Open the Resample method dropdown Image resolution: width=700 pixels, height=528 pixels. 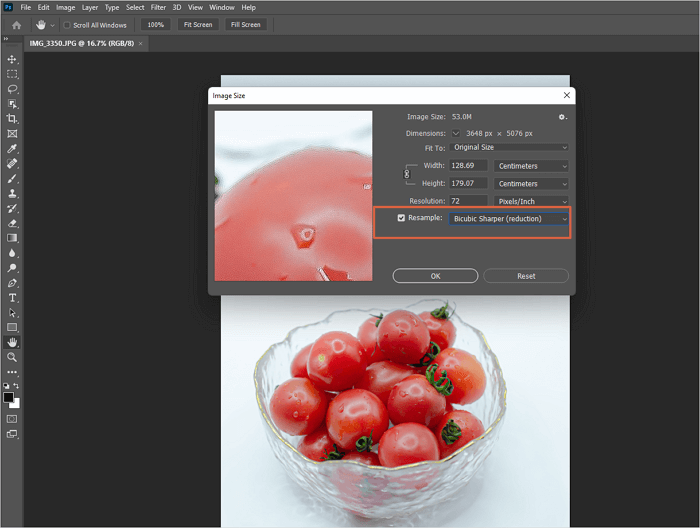[x=508, y=218]
